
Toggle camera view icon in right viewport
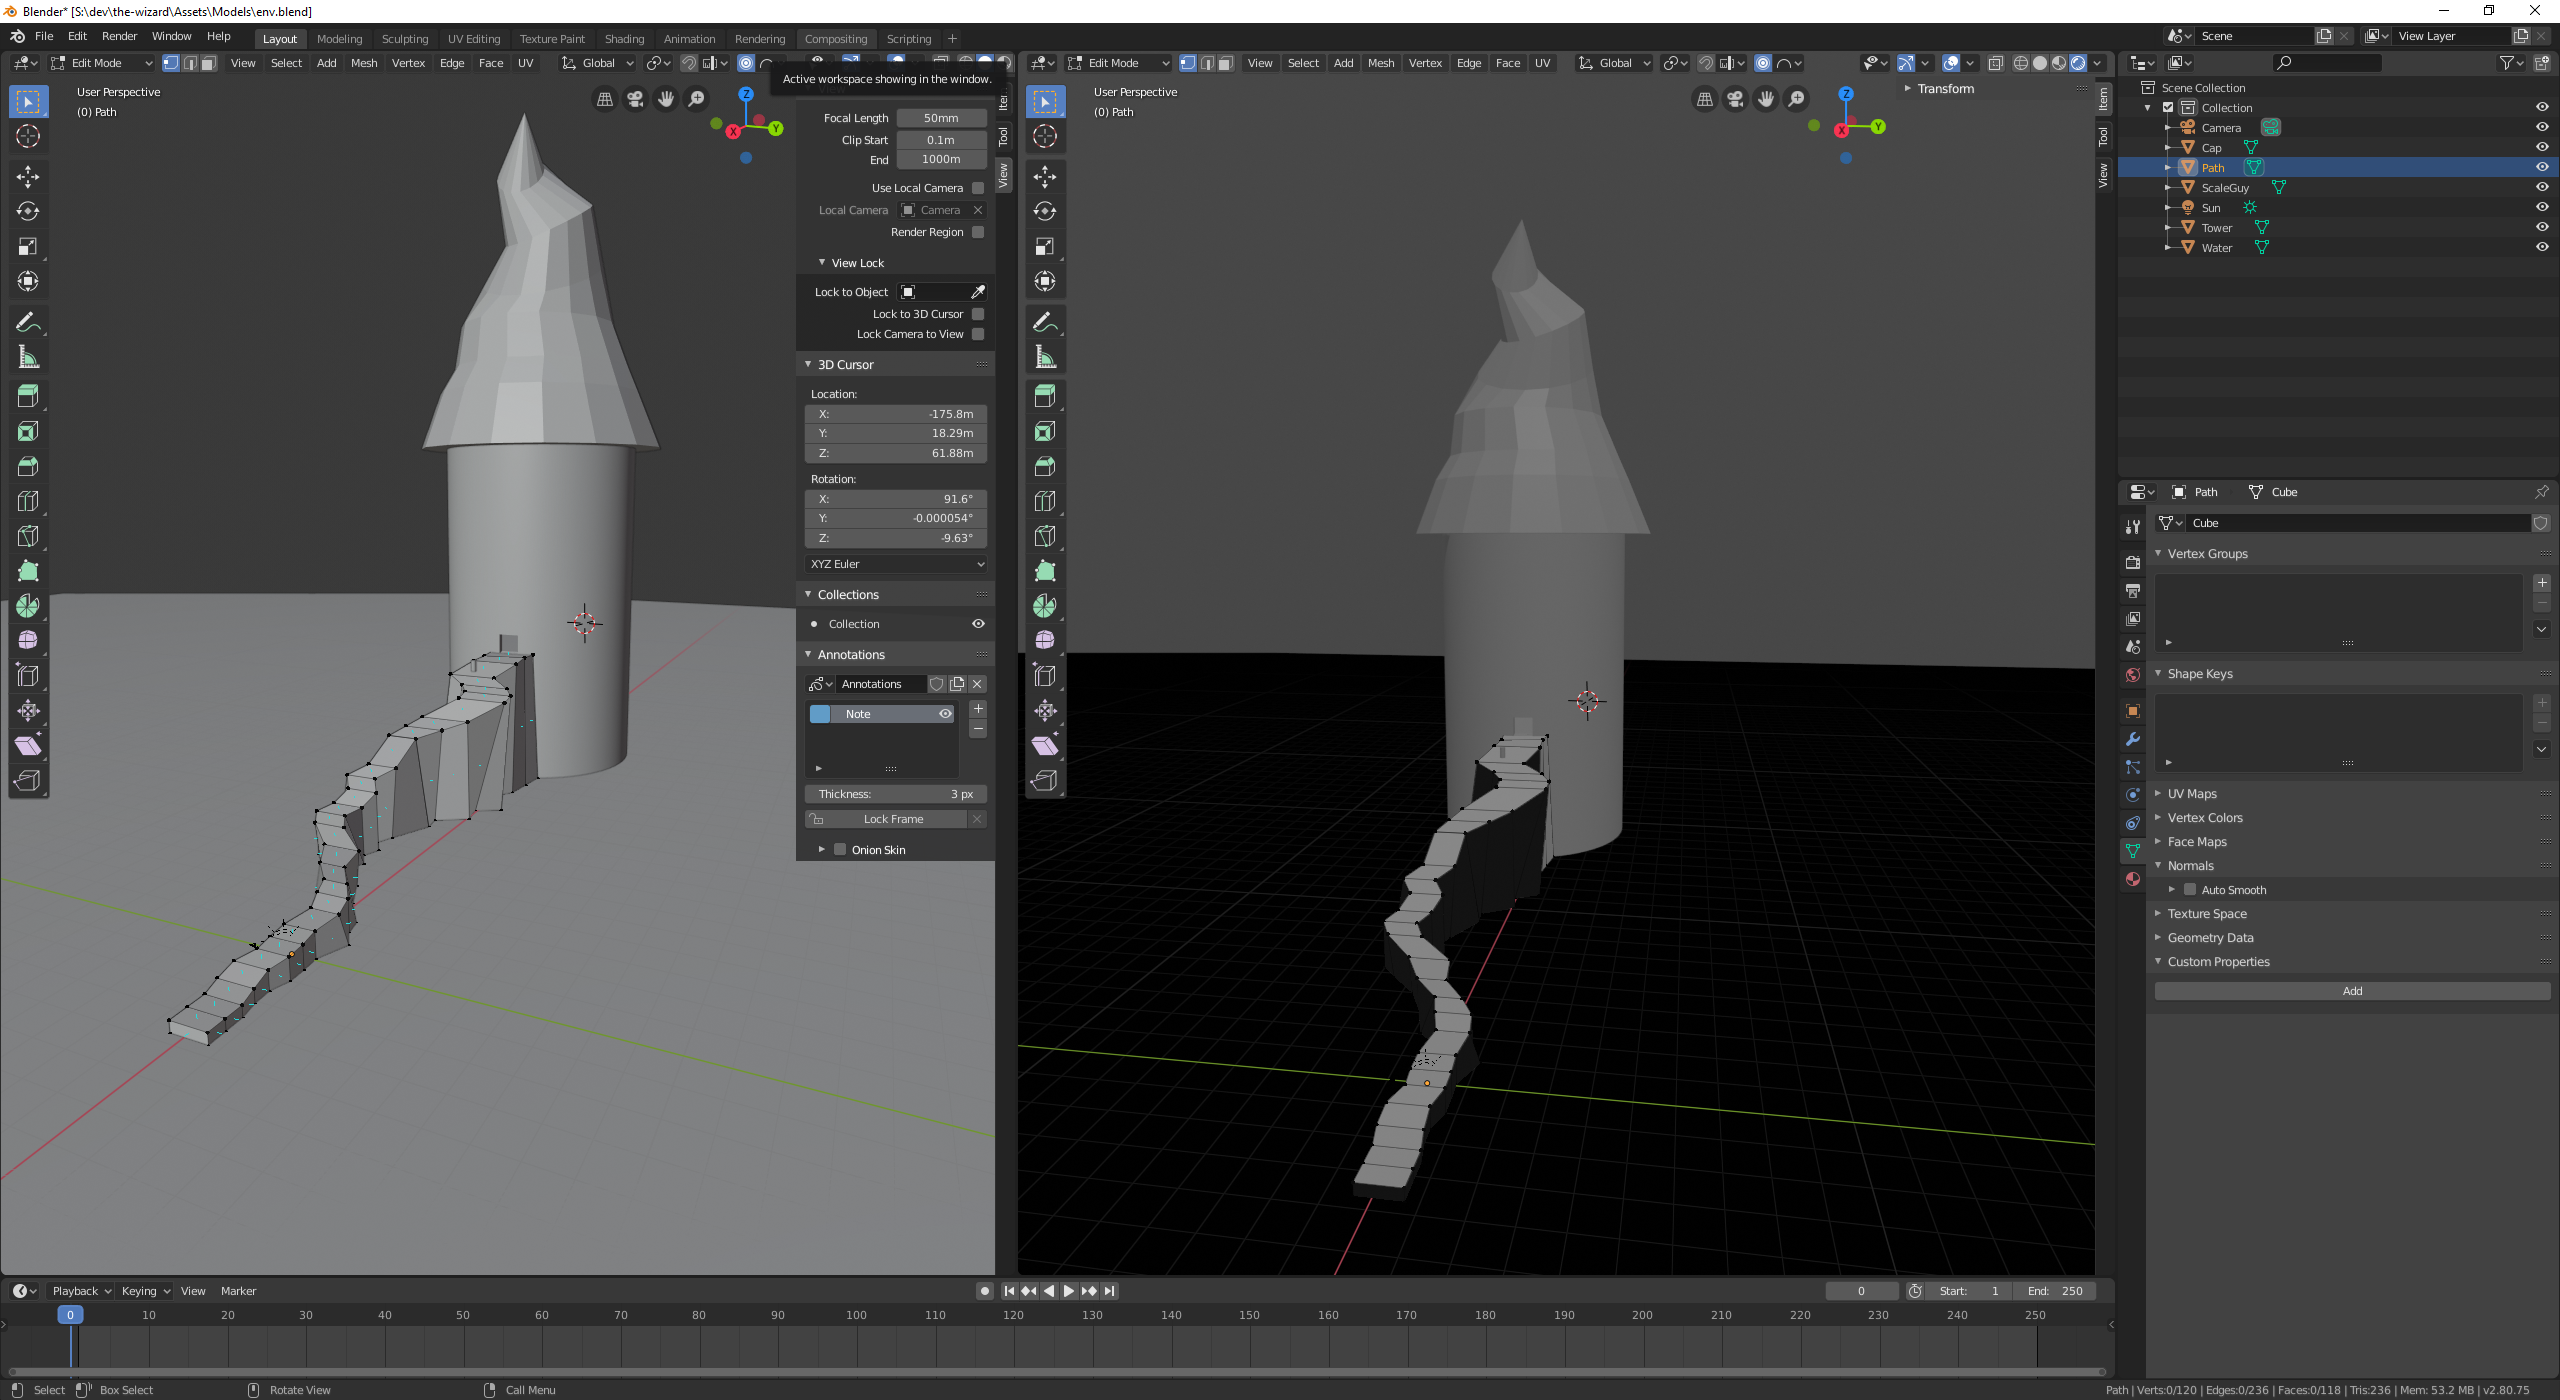pos(1735,99)
